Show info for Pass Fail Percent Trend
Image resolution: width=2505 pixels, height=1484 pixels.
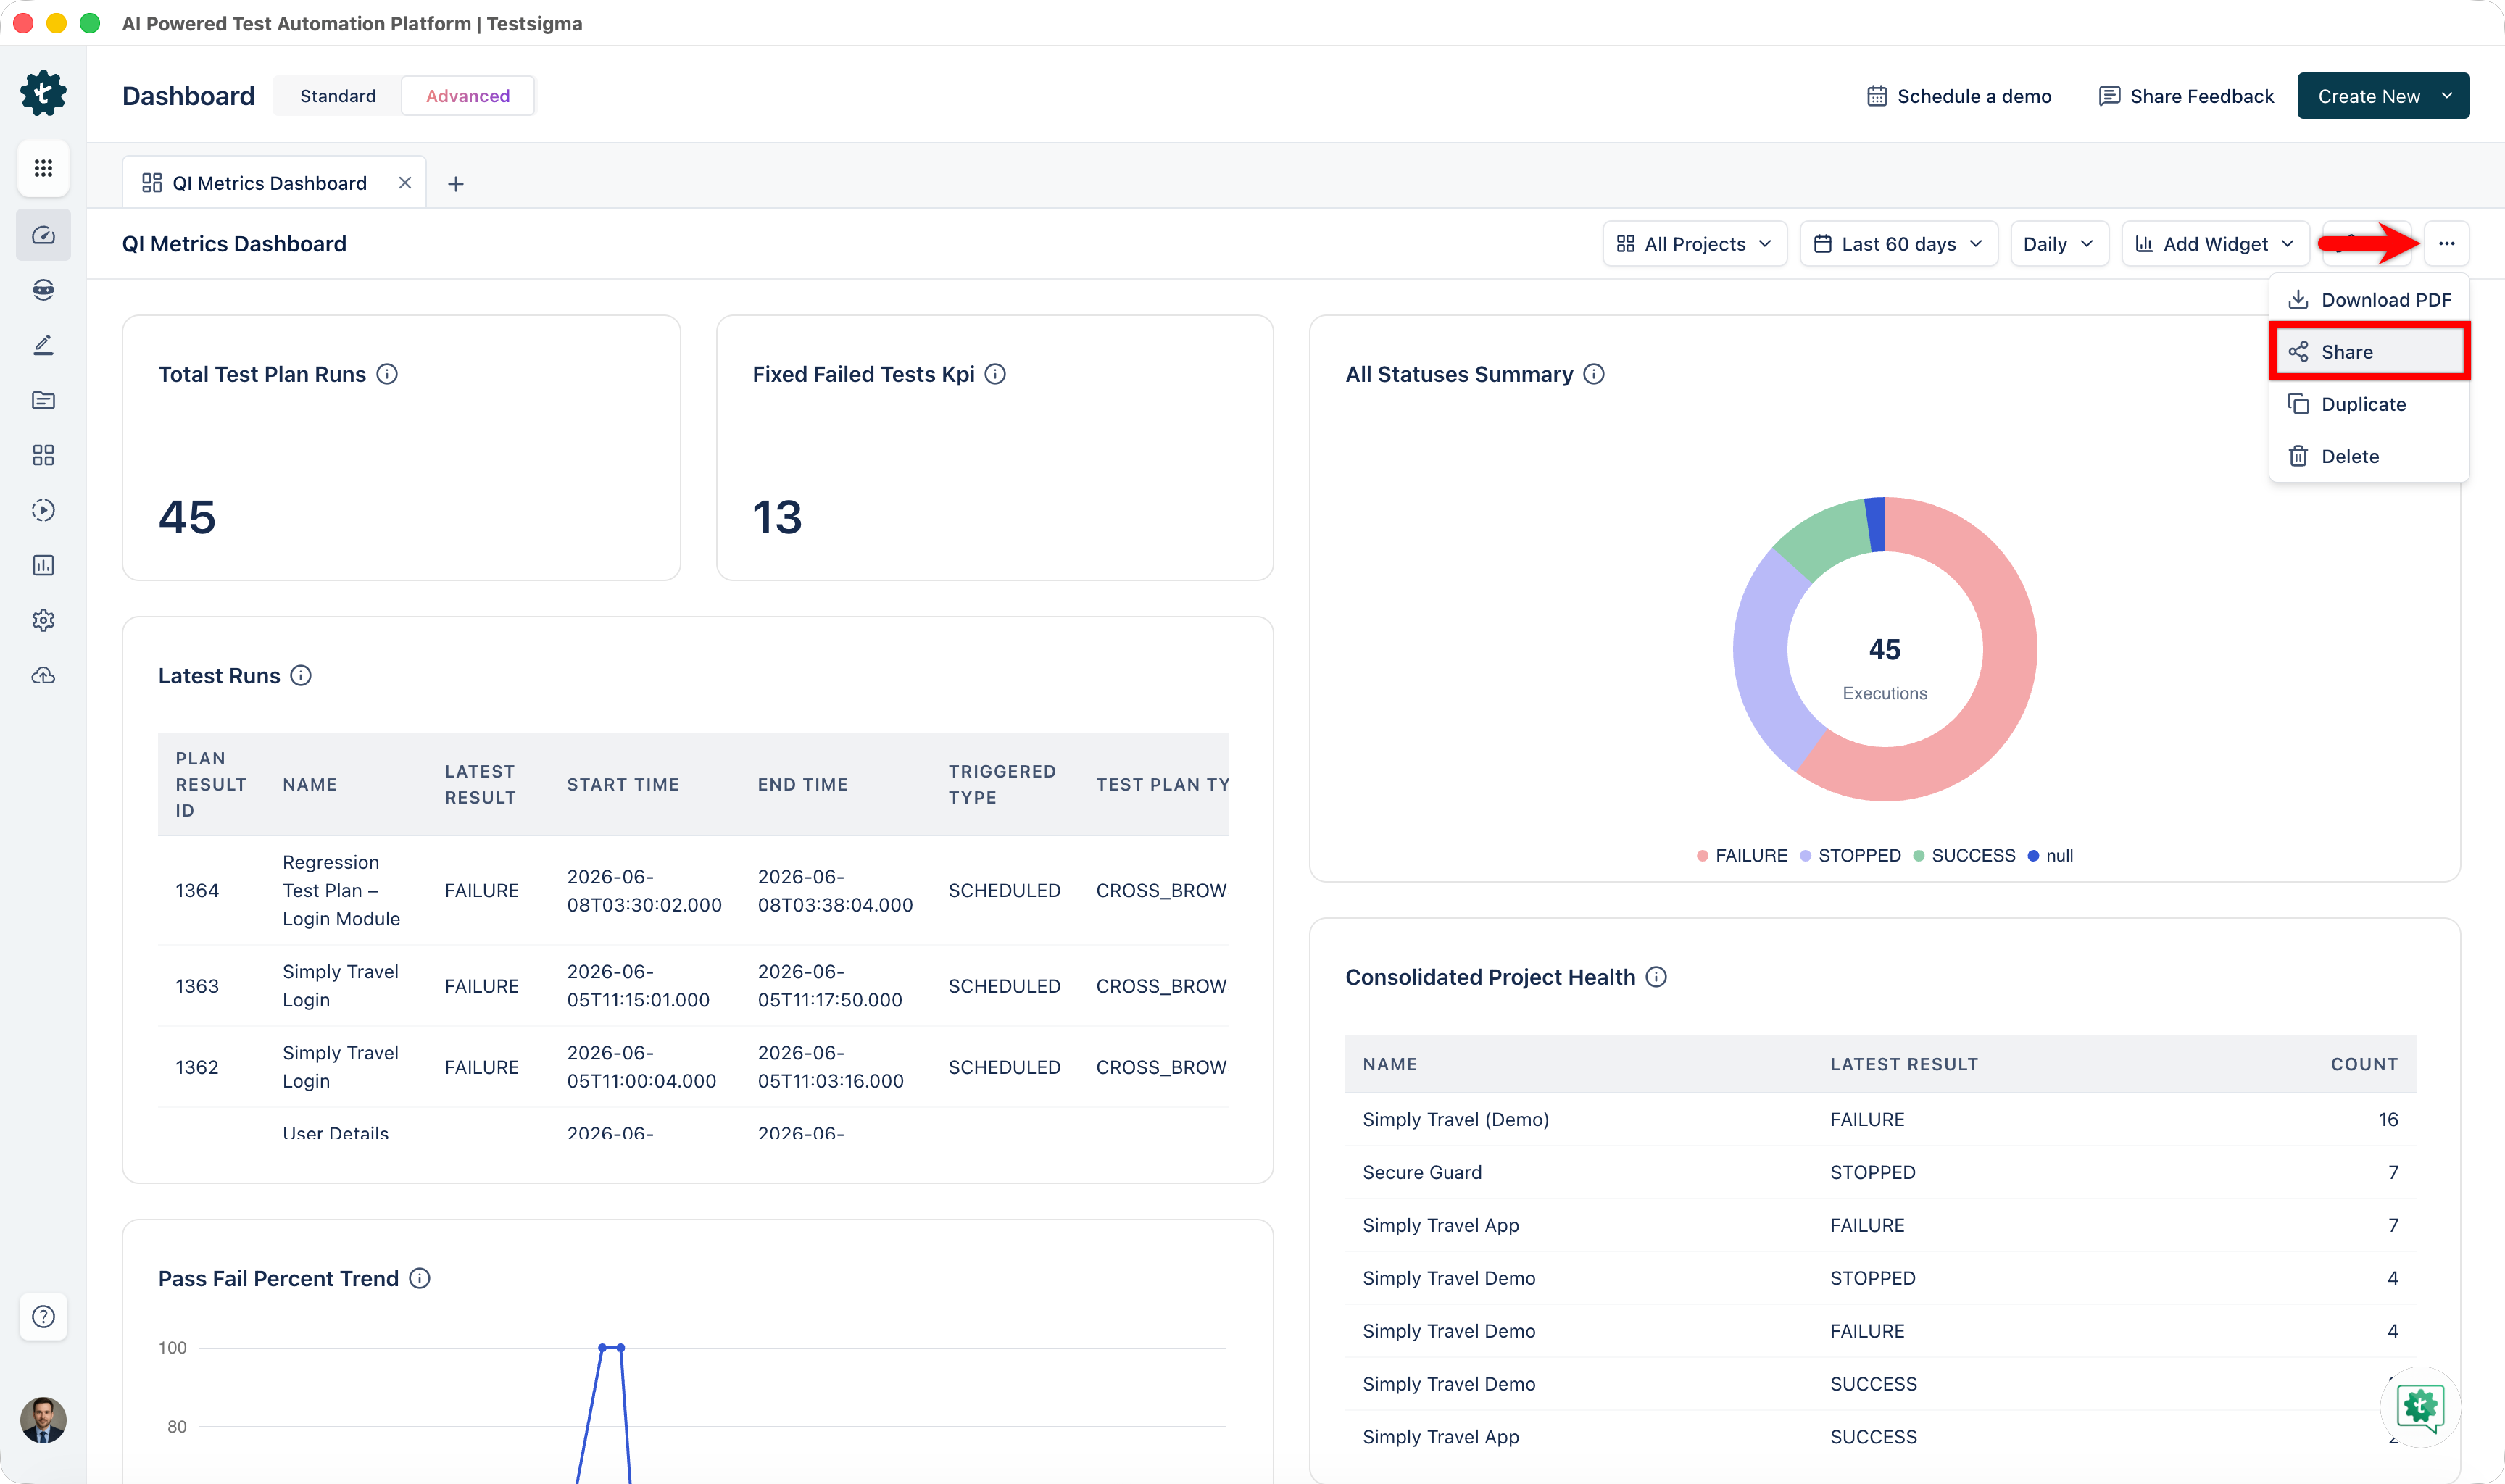[420, 1279]
